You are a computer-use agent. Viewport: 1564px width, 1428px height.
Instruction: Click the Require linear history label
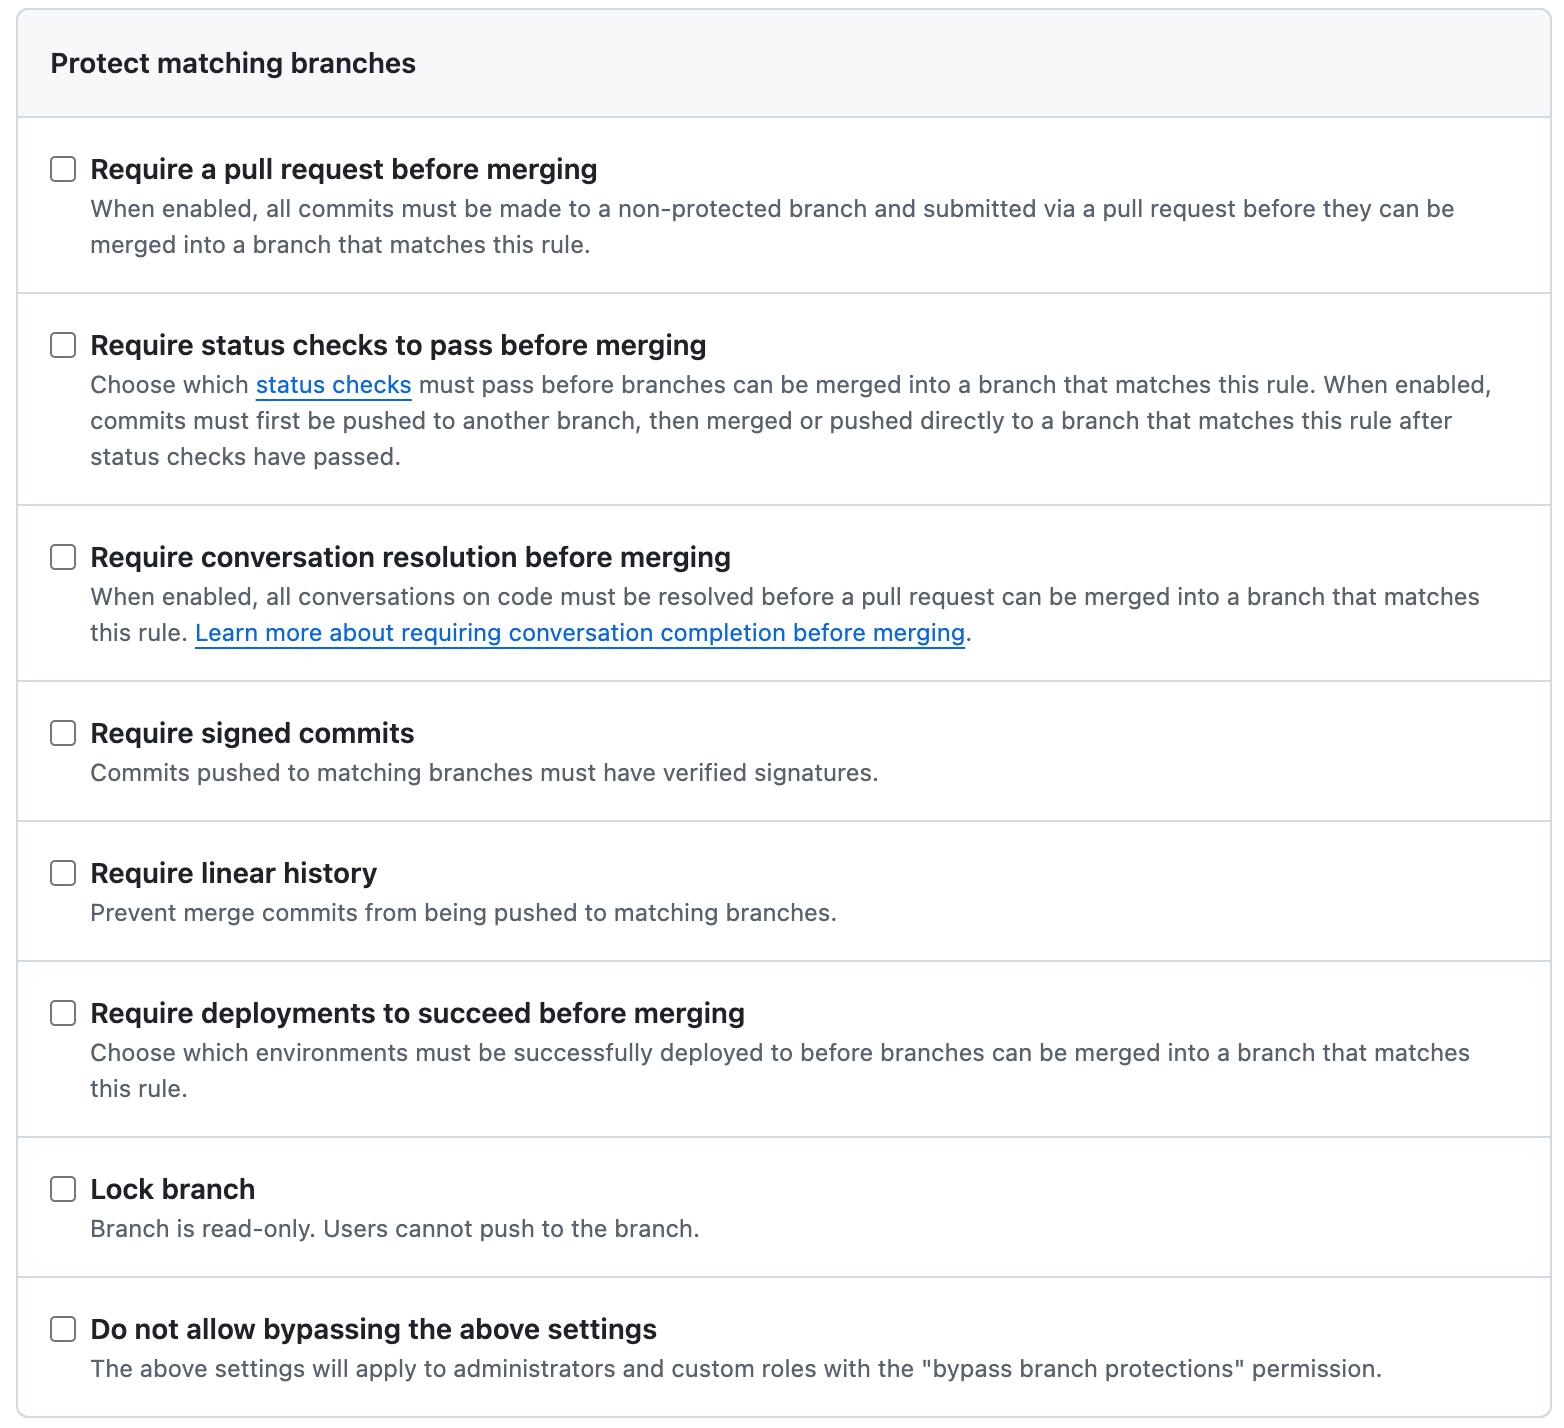click(234, 873)
